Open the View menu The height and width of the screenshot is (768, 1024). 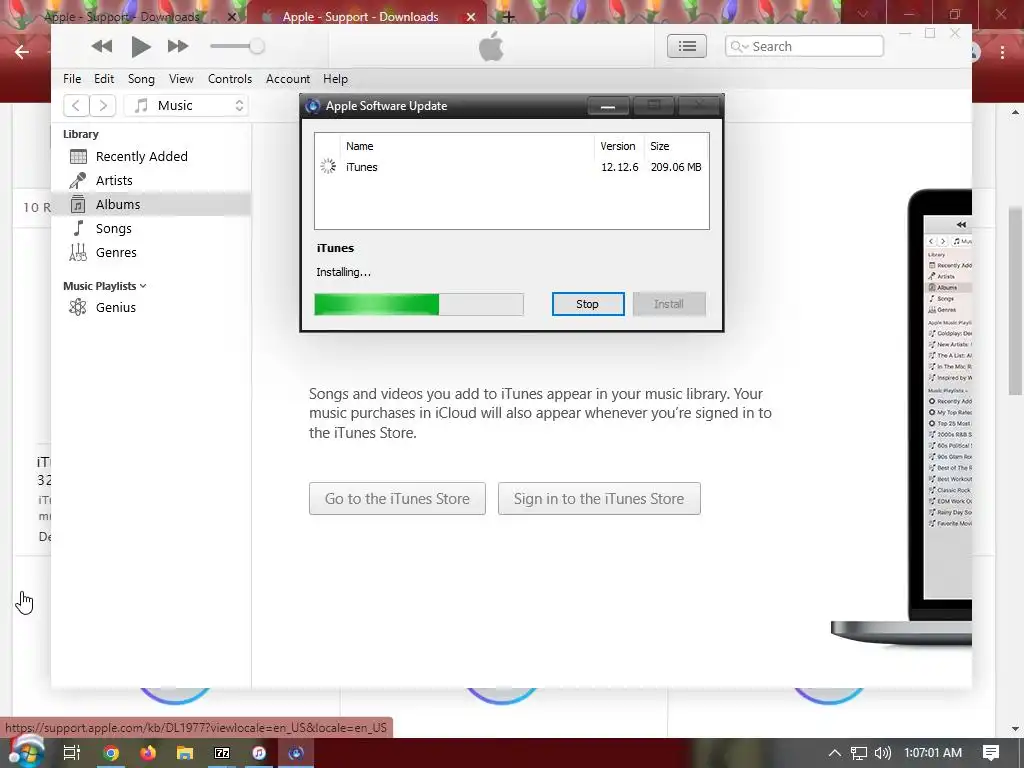[x=181, y=79]
